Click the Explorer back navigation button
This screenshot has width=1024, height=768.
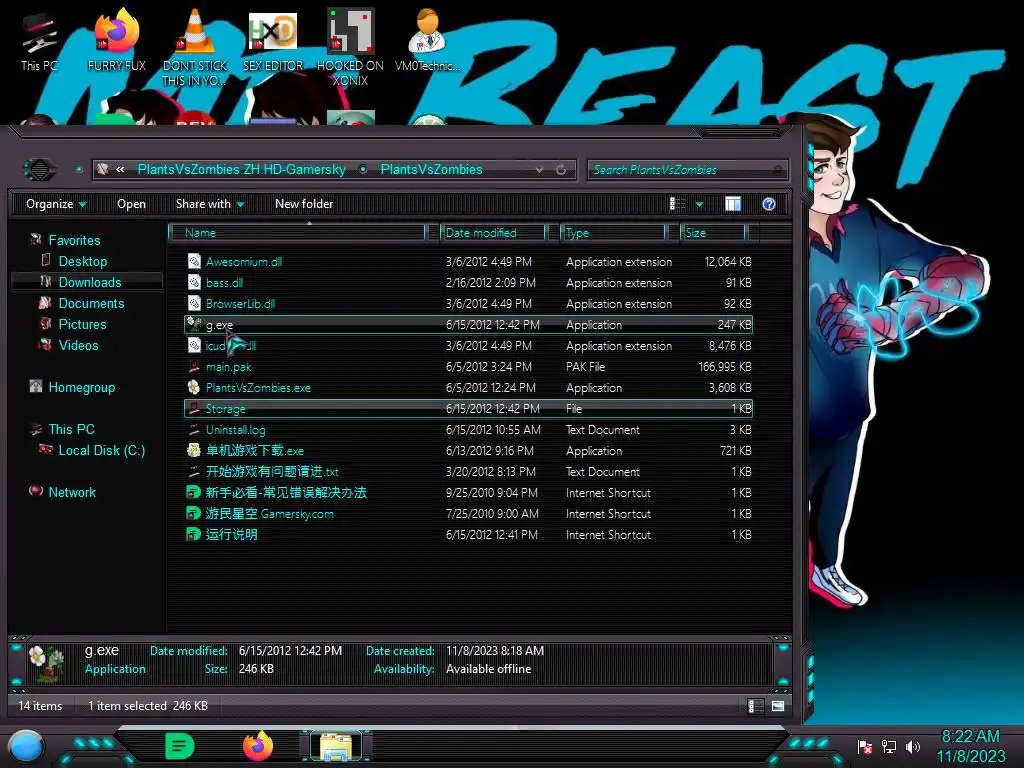[x=40, y=170]
